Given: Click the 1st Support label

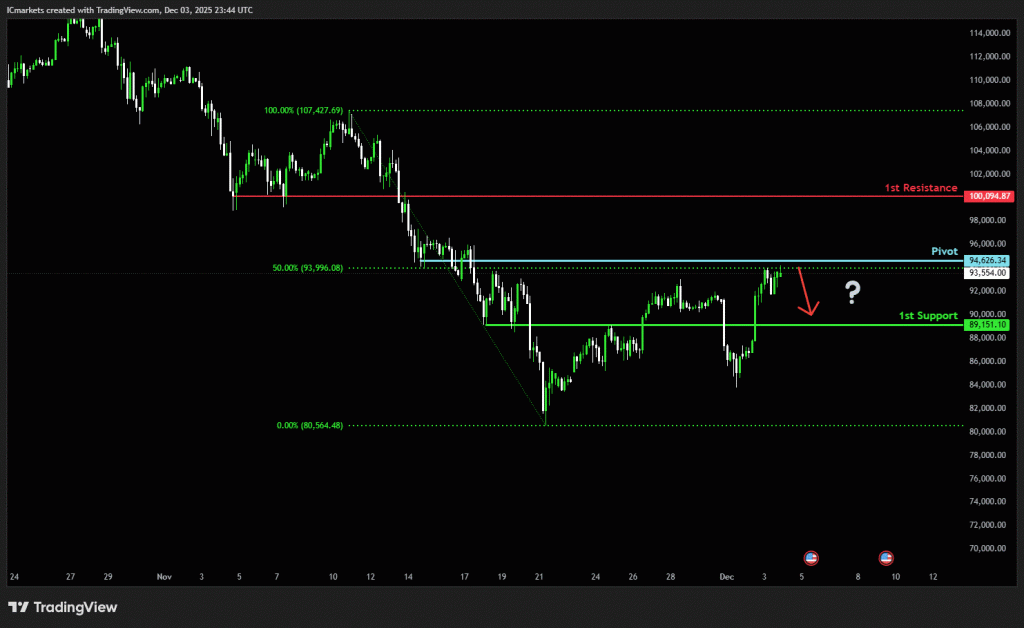Looking at the screenshot, I should click(928, 316).
